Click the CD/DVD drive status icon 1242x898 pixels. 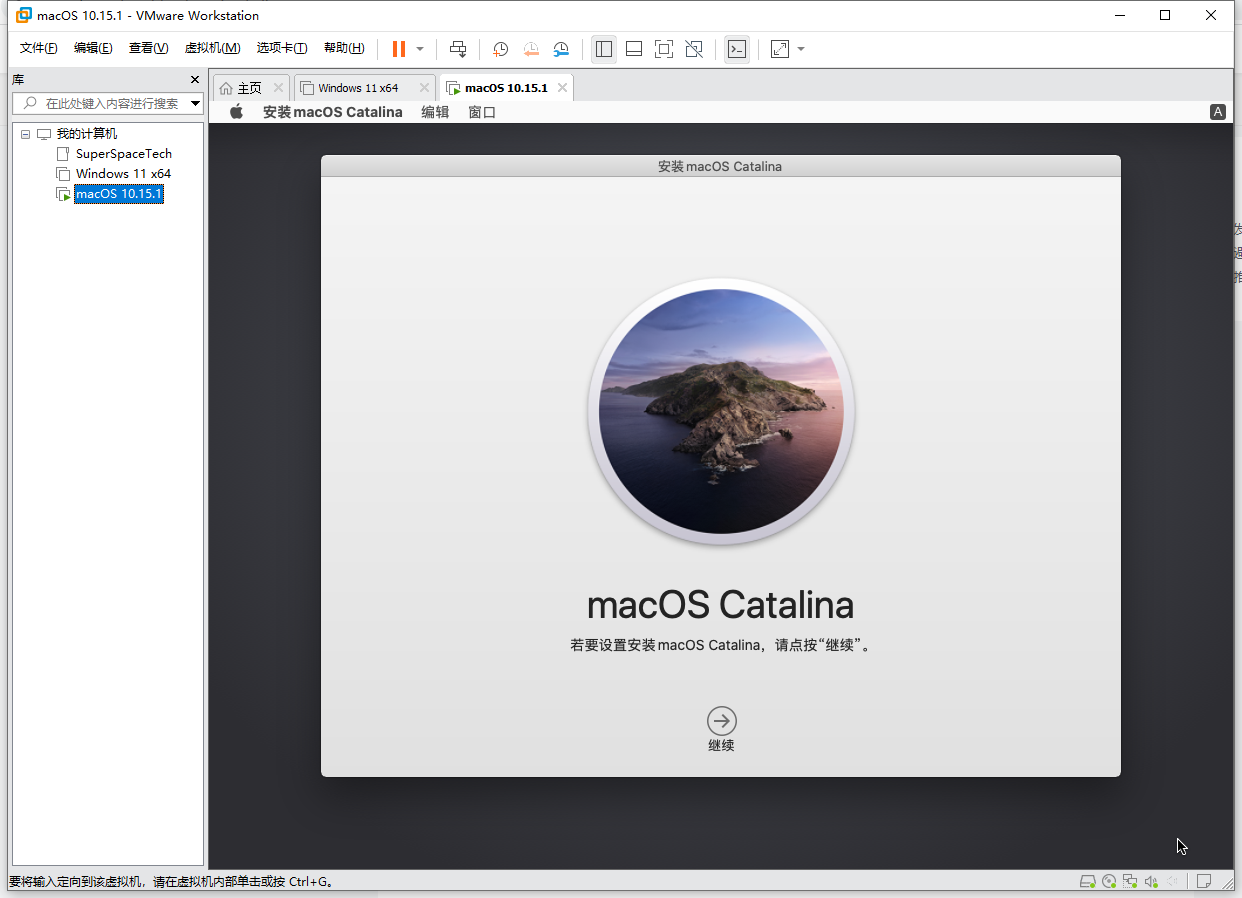point(1109,881)
